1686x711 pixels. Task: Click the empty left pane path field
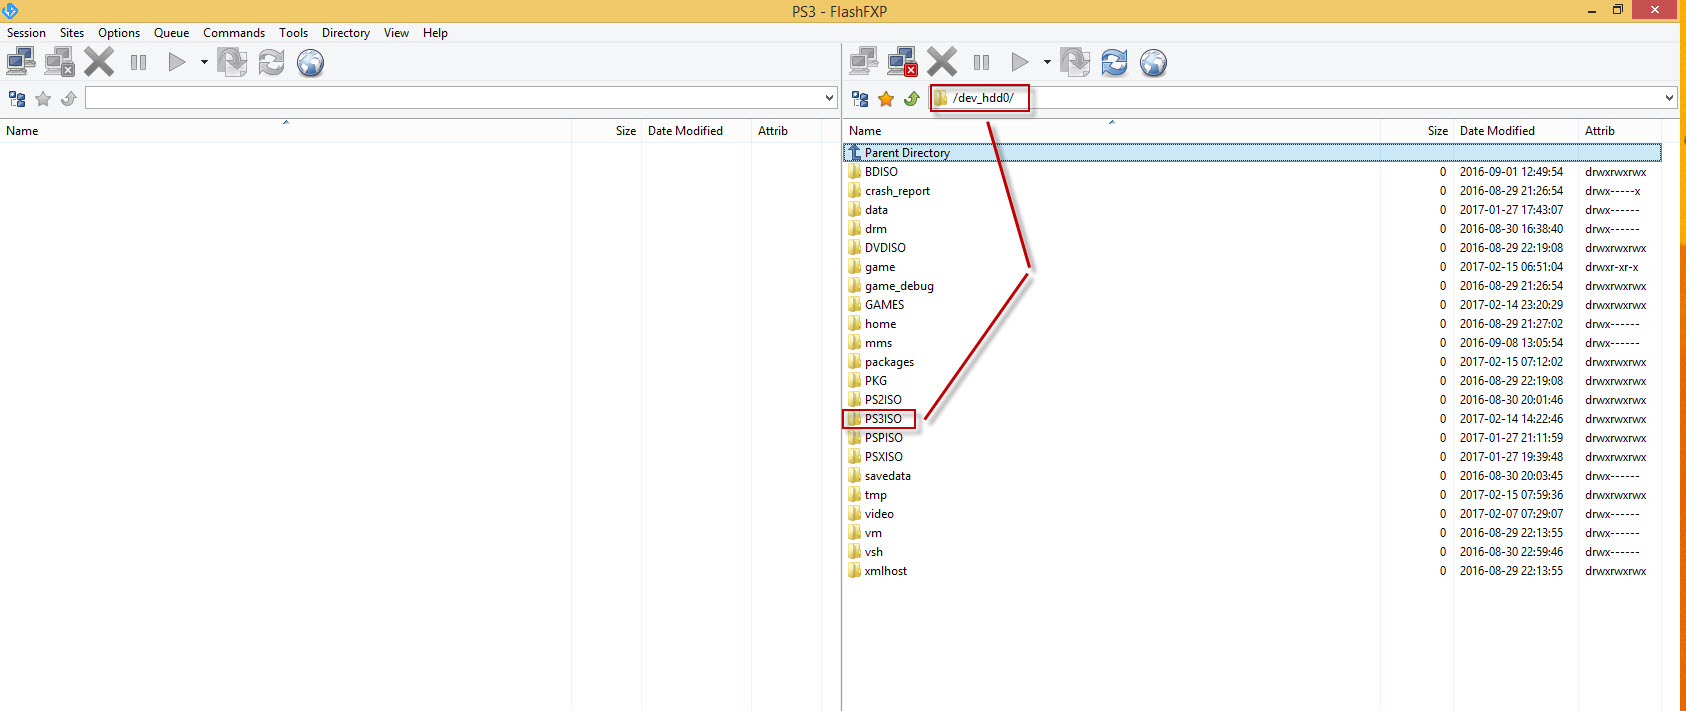pos(450,98)
